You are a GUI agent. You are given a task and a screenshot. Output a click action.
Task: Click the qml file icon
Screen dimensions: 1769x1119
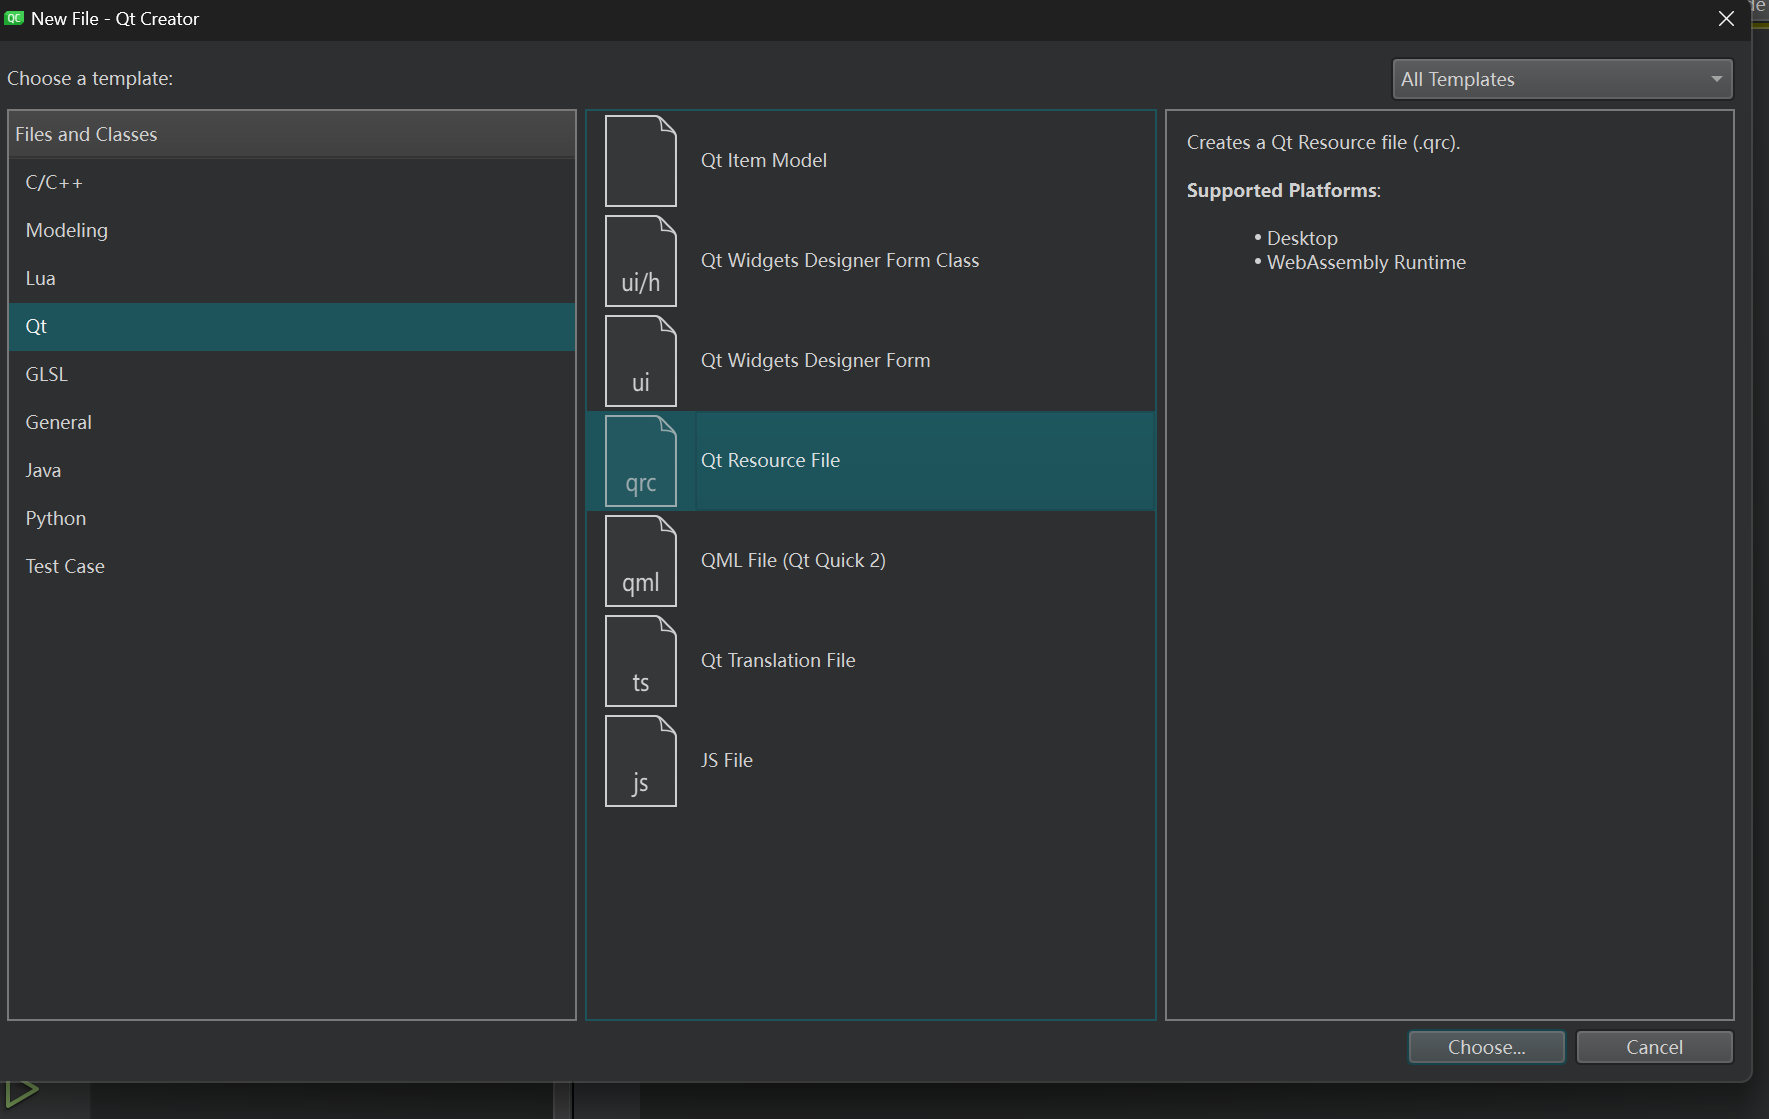[640, 561]
